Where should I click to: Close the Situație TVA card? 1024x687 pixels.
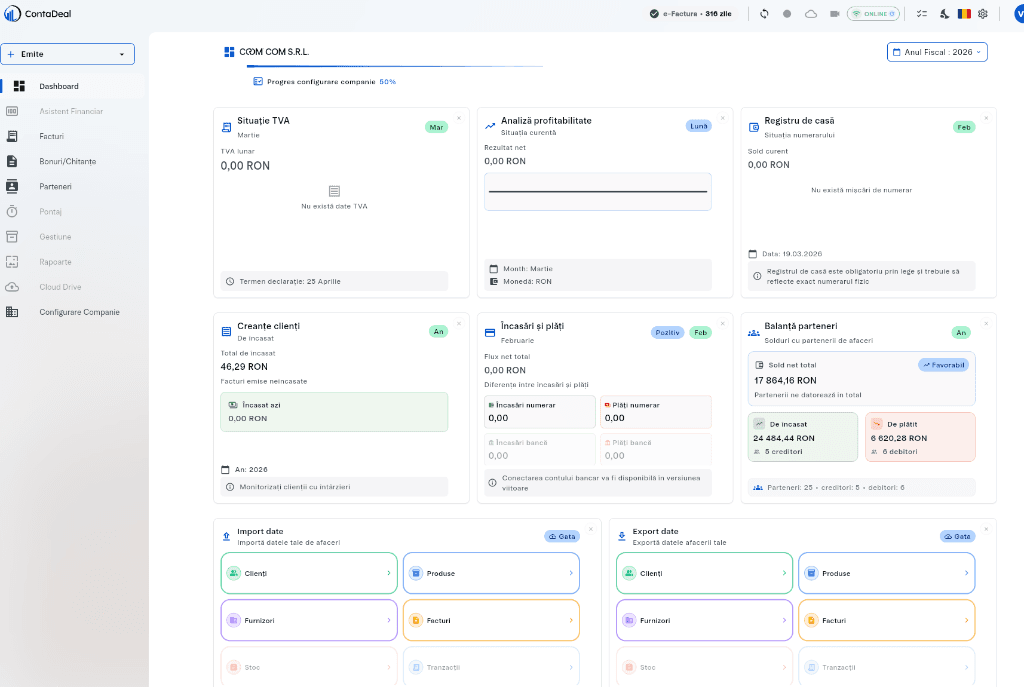click(459, 118)
